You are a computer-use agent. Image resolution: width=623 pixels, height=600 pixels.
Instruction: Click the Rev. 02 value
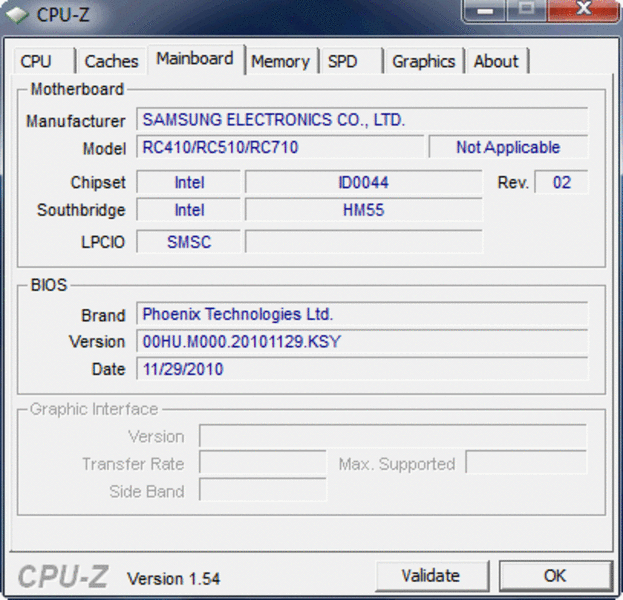click(x=561, y=182)
